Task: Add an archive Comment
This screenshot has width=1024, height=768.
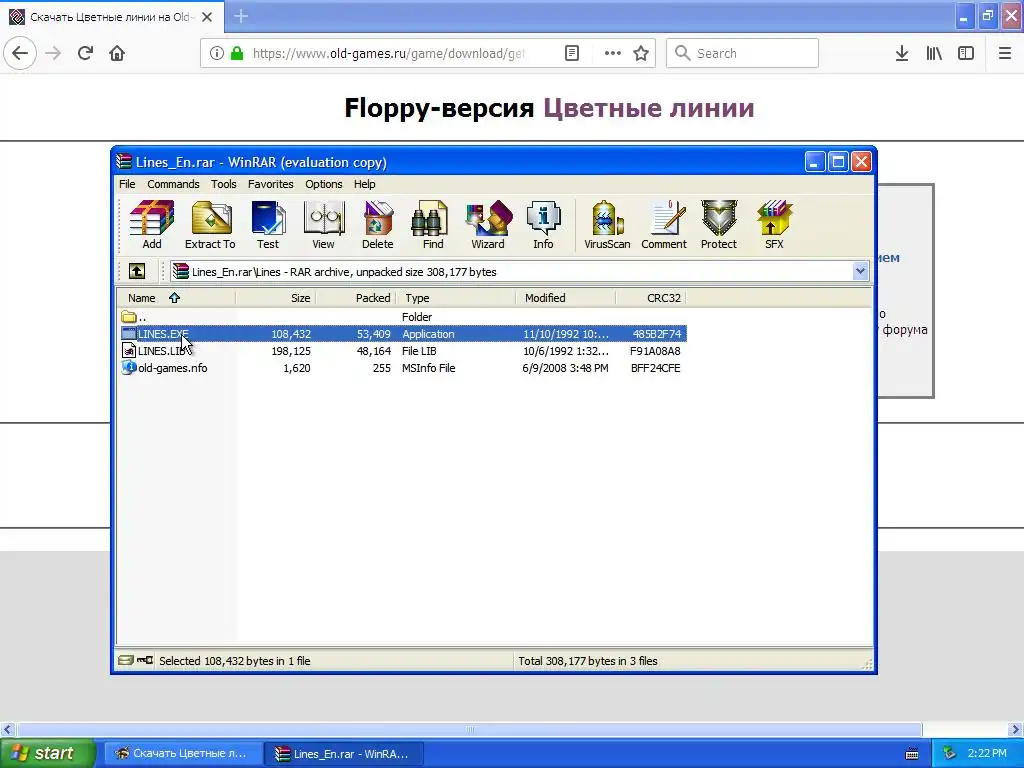Action: click(x=664, y=225)
